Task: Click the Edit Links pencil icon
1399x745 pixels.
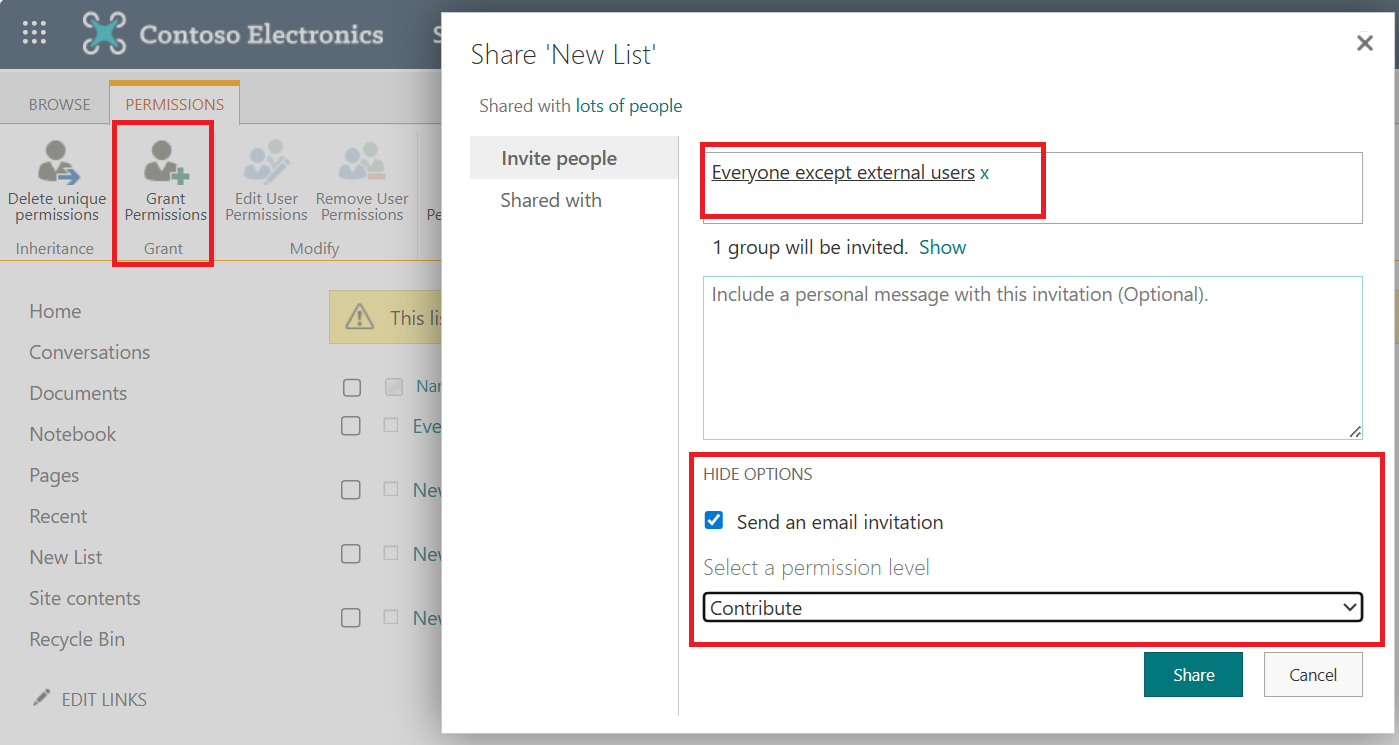Action: click(x=40, y=698)
